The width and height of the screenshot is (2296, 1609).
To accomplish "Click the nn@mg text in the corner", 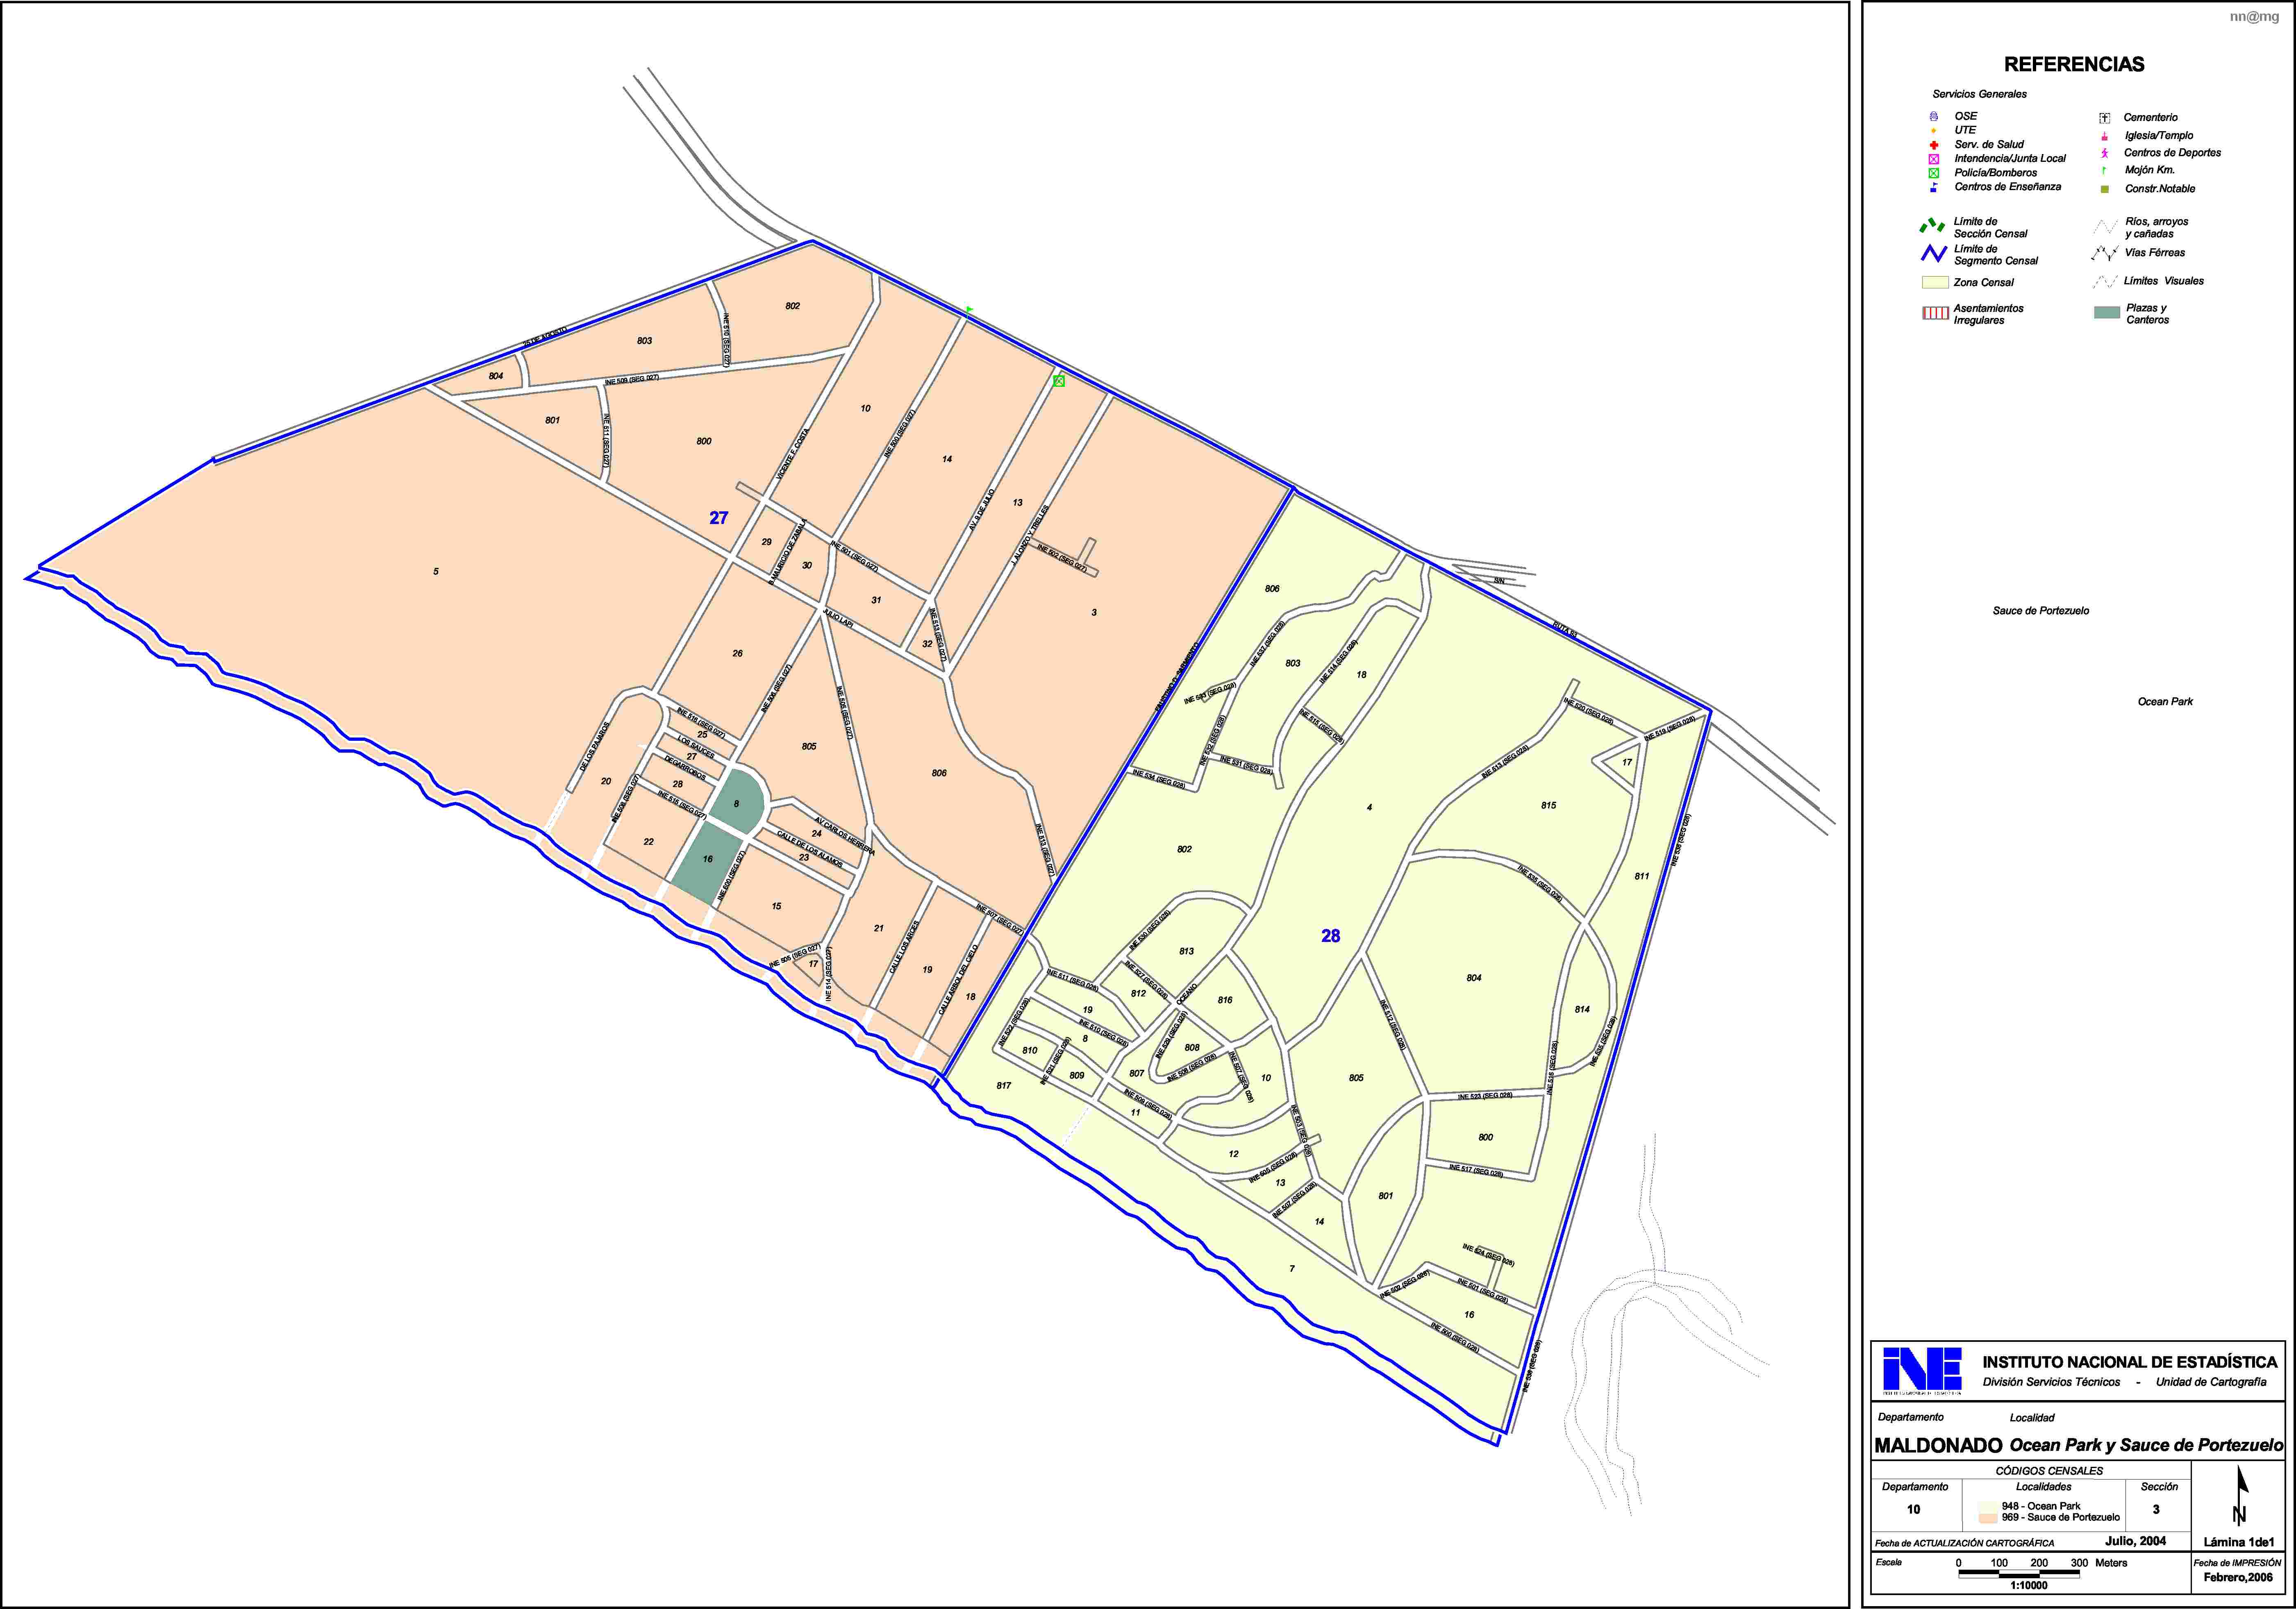I will click(2254, 17).
